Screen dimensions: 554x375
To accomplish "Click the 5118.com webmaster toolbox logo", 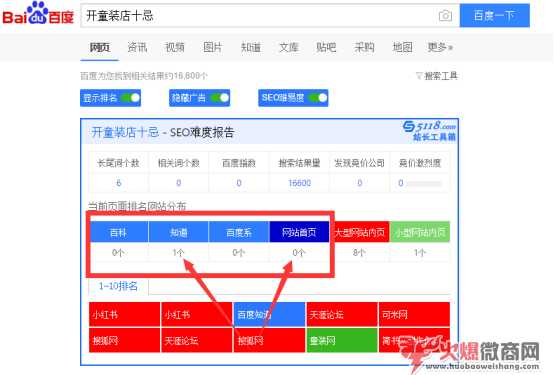I will click(429, 130).
